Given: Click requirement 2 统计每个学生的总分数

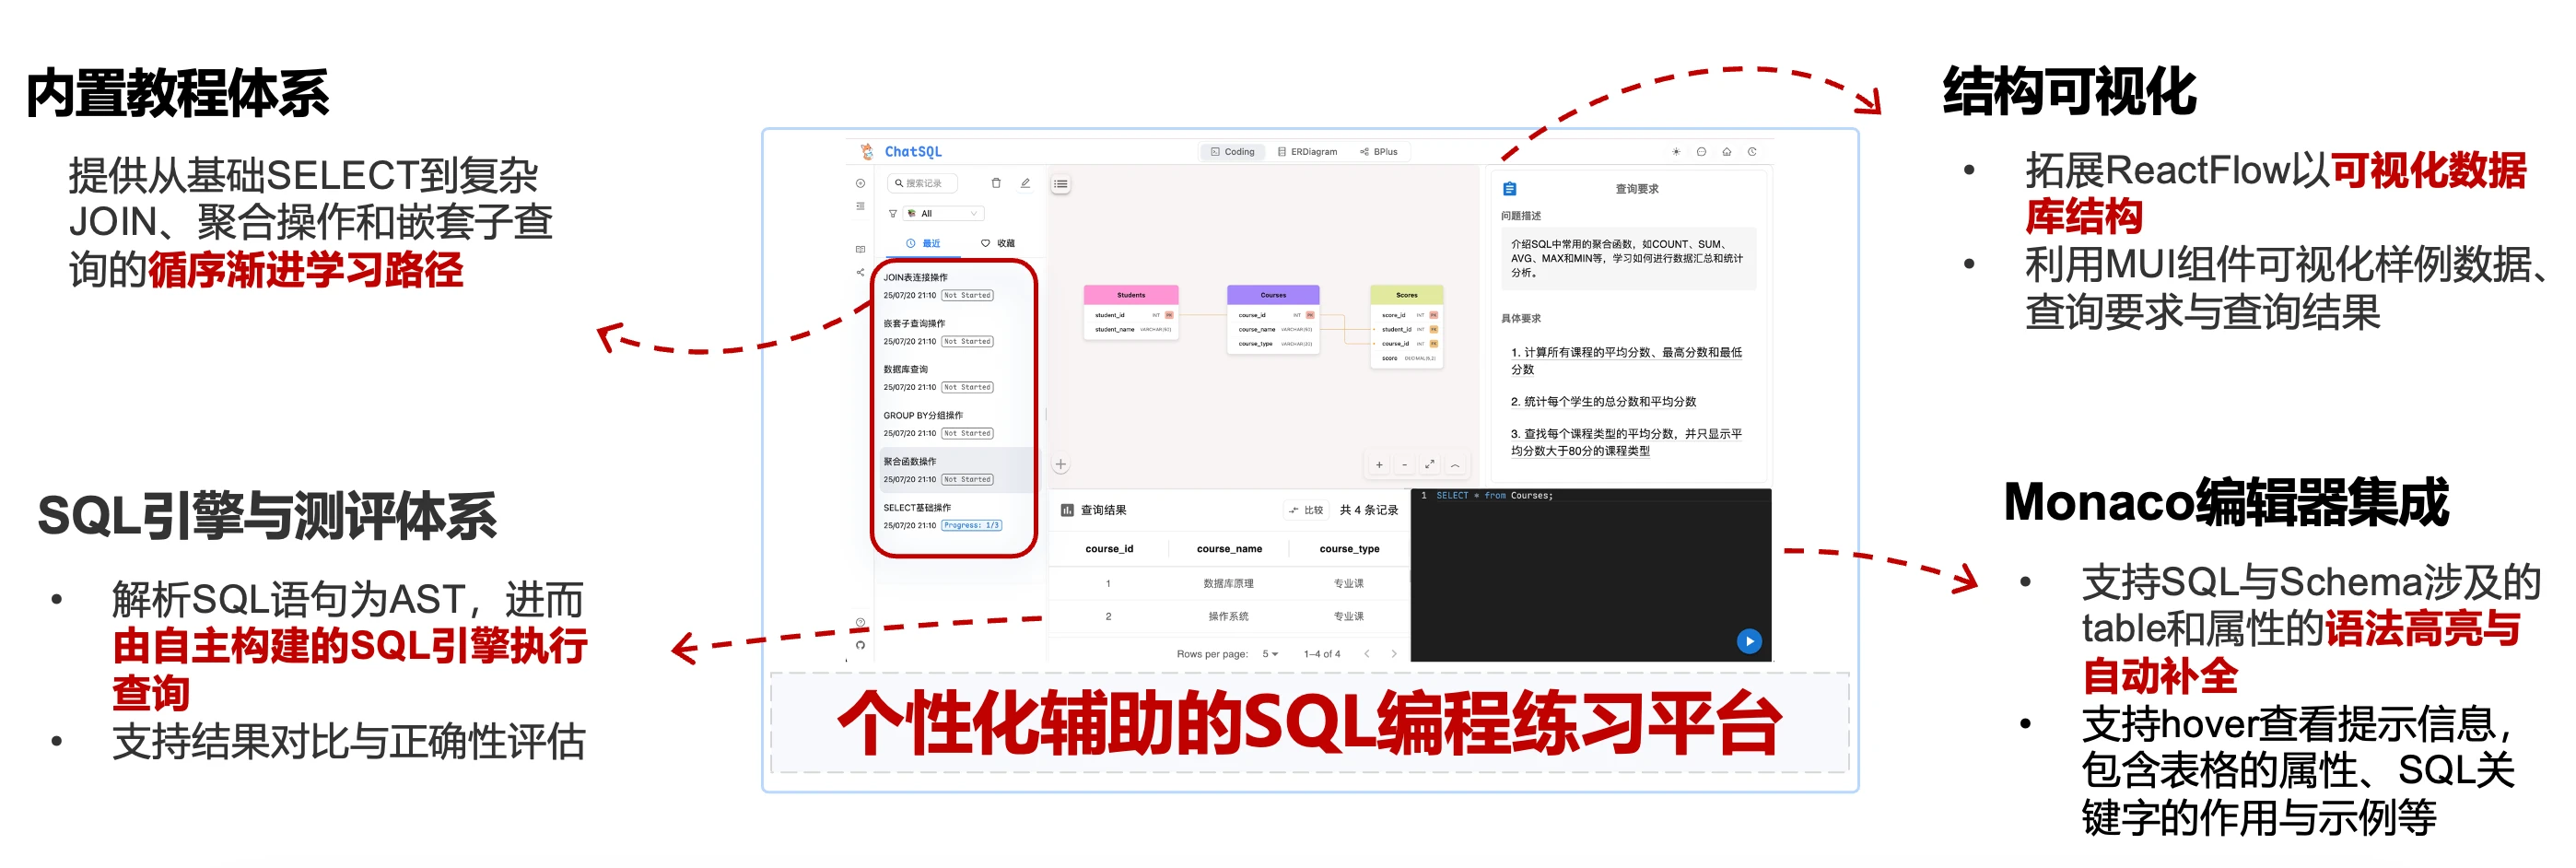Looking at the screenshot, I should 1603,402.
